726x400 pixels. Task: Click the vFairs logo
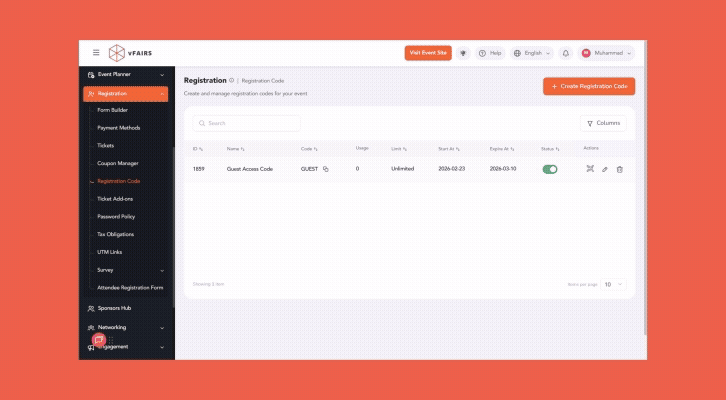point(132,52)
